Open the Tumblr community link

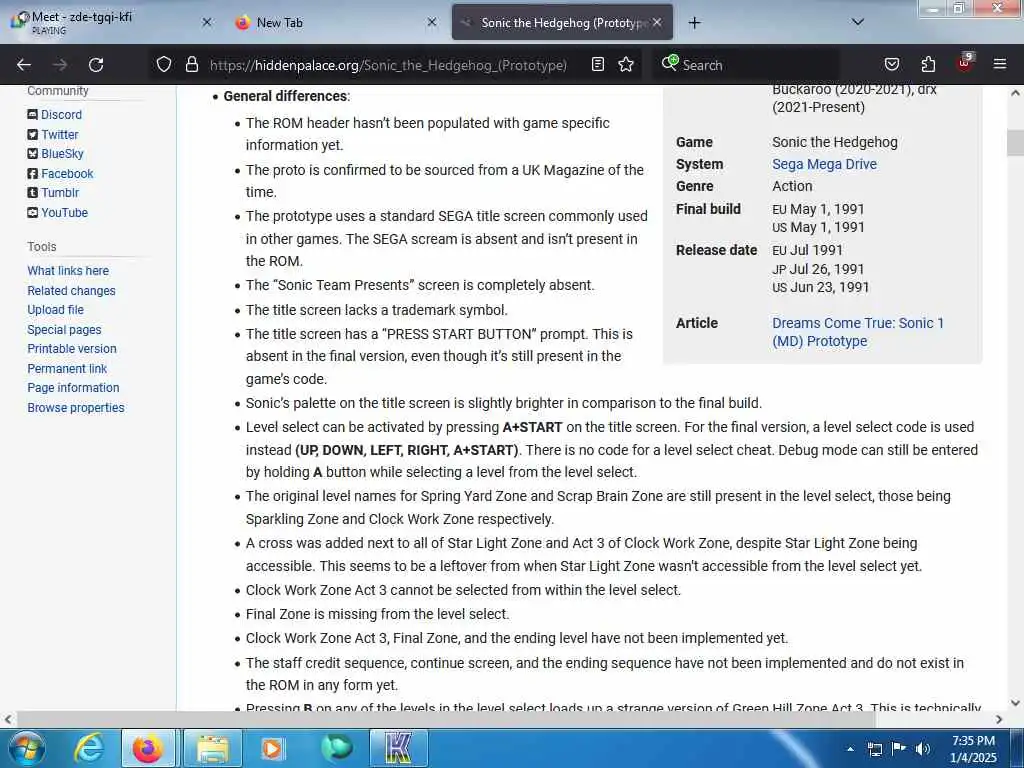(x=60, y=193)
